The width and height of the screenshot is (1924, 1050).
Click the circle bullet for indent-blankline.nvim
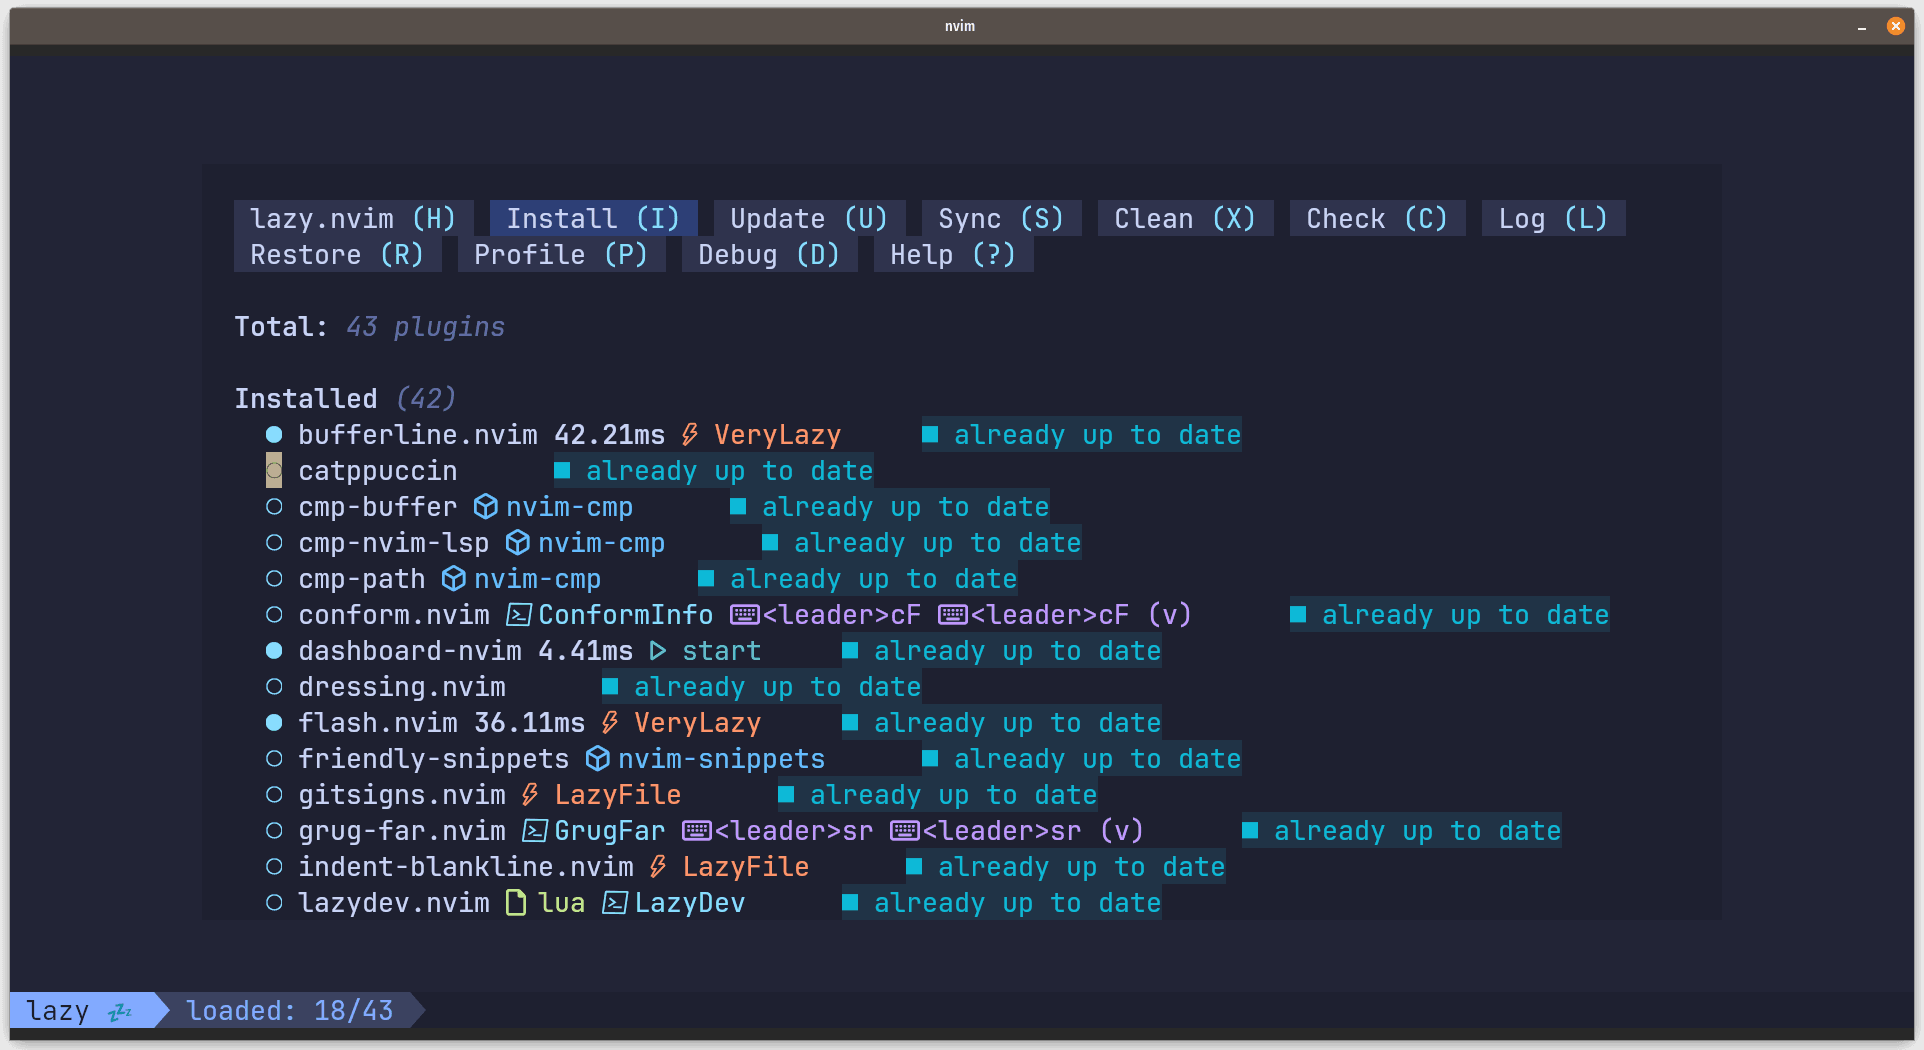pos(274,866)
